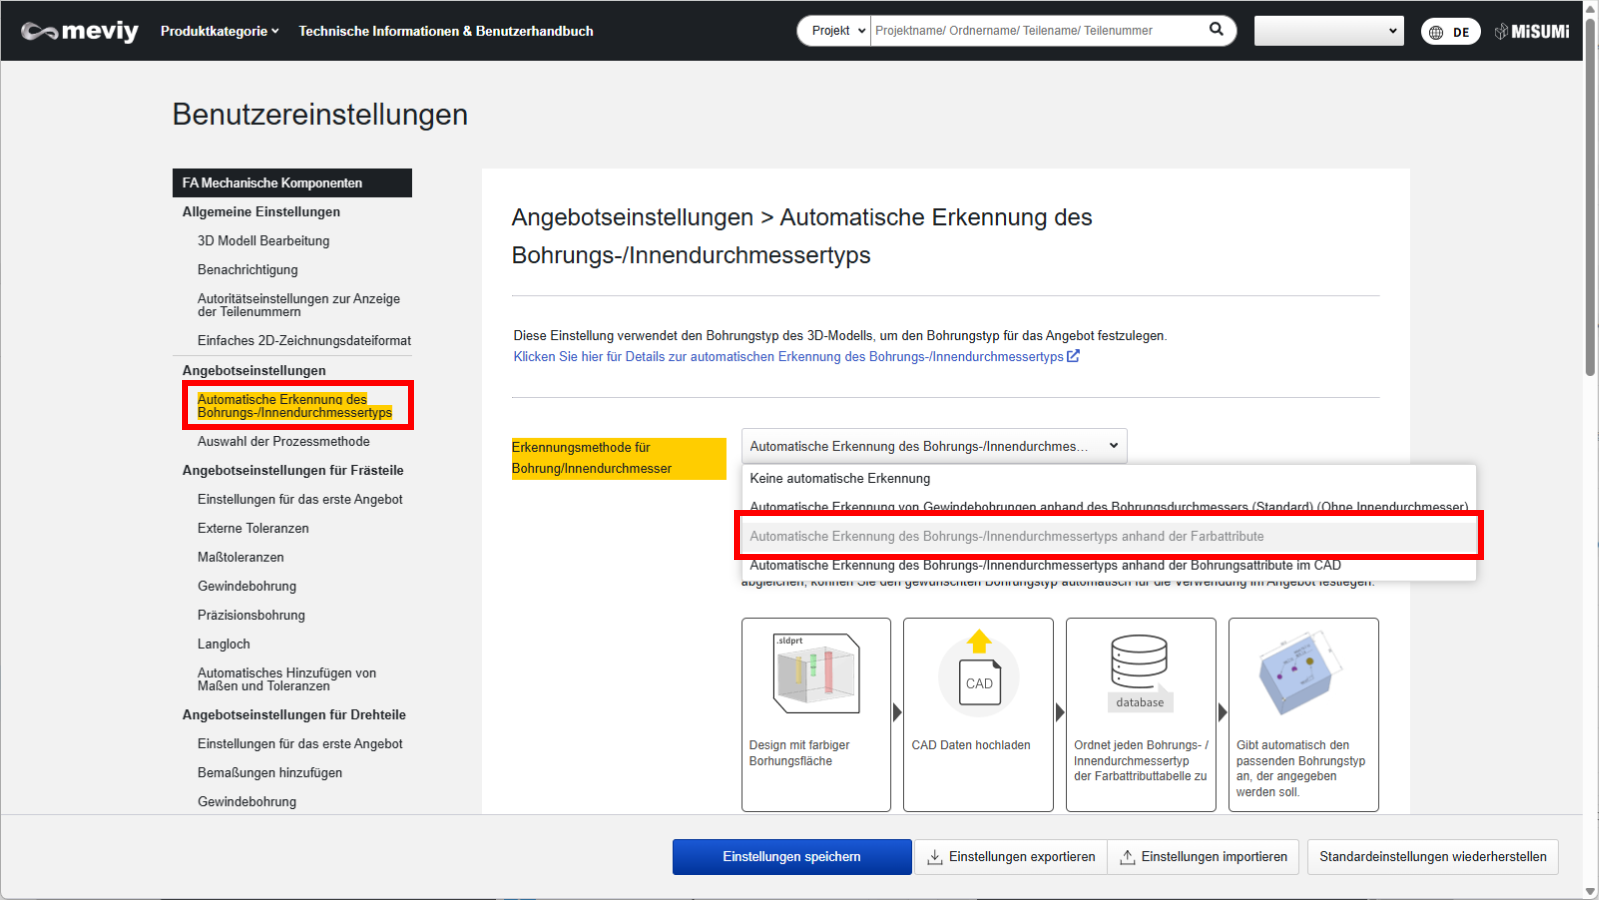The image size is (1600, 900).
Task: Click the globe language DE button
Action: (1450, 32)
